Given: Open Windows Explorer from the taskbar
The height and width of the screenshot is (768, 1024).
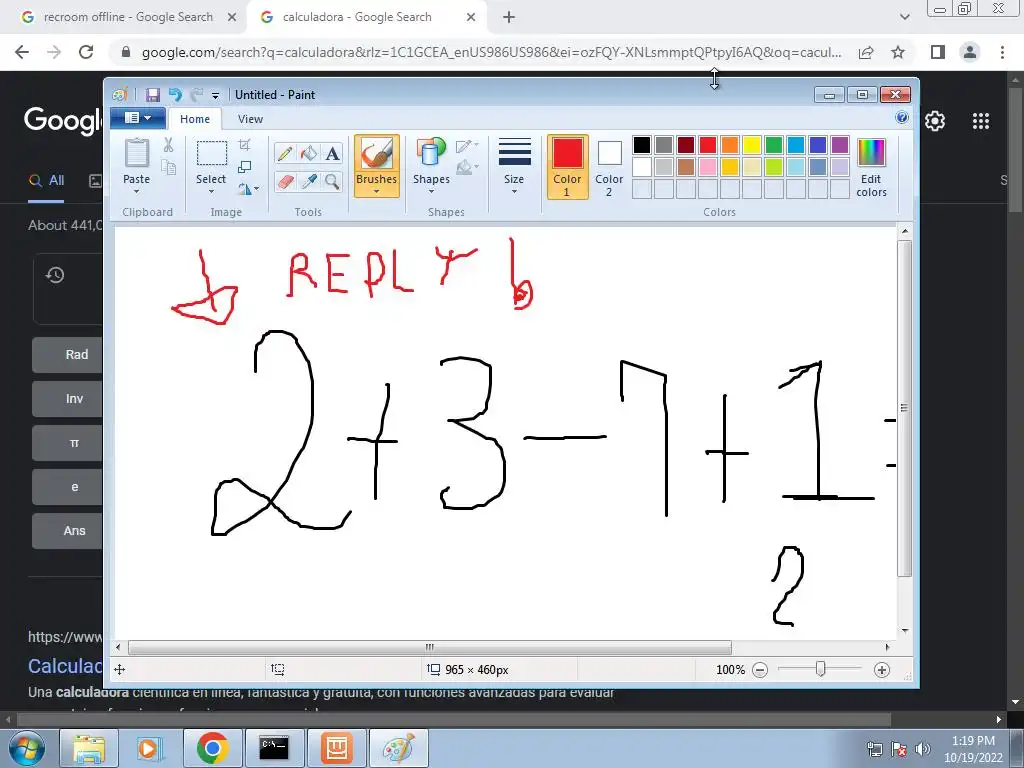Looking at the screenshot, I should pos(89,748).
